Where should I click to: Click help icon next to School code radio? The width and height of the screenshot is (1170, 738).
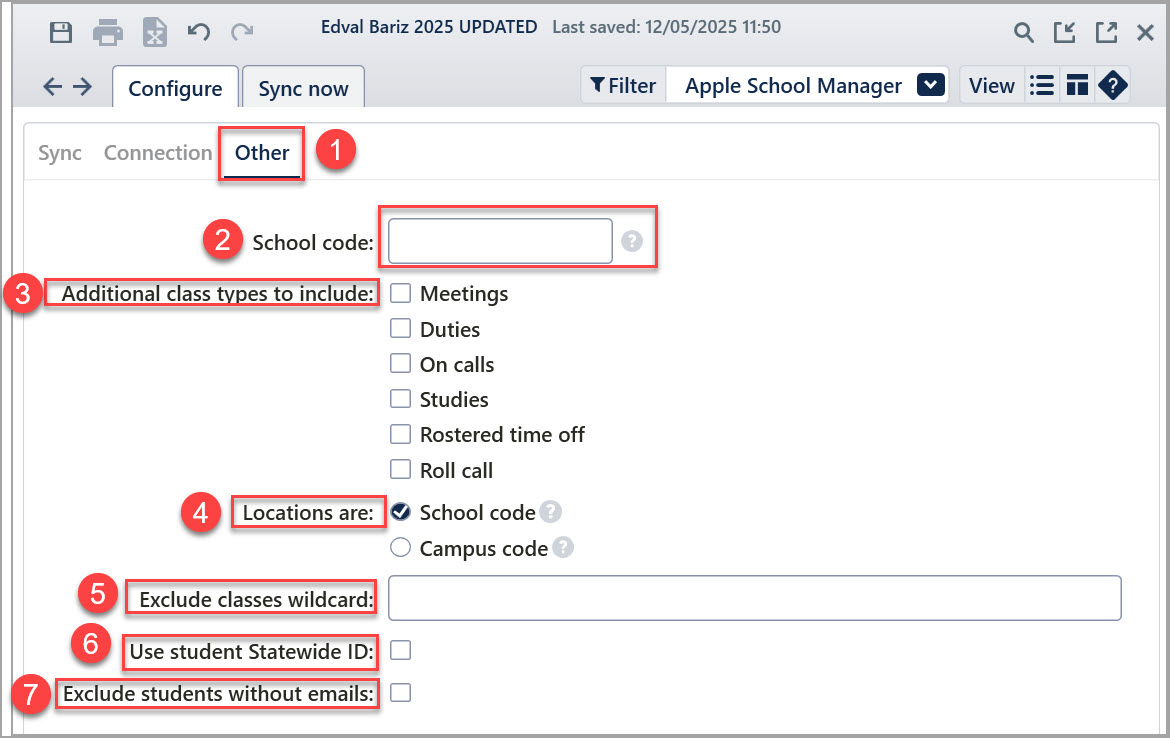551,512
